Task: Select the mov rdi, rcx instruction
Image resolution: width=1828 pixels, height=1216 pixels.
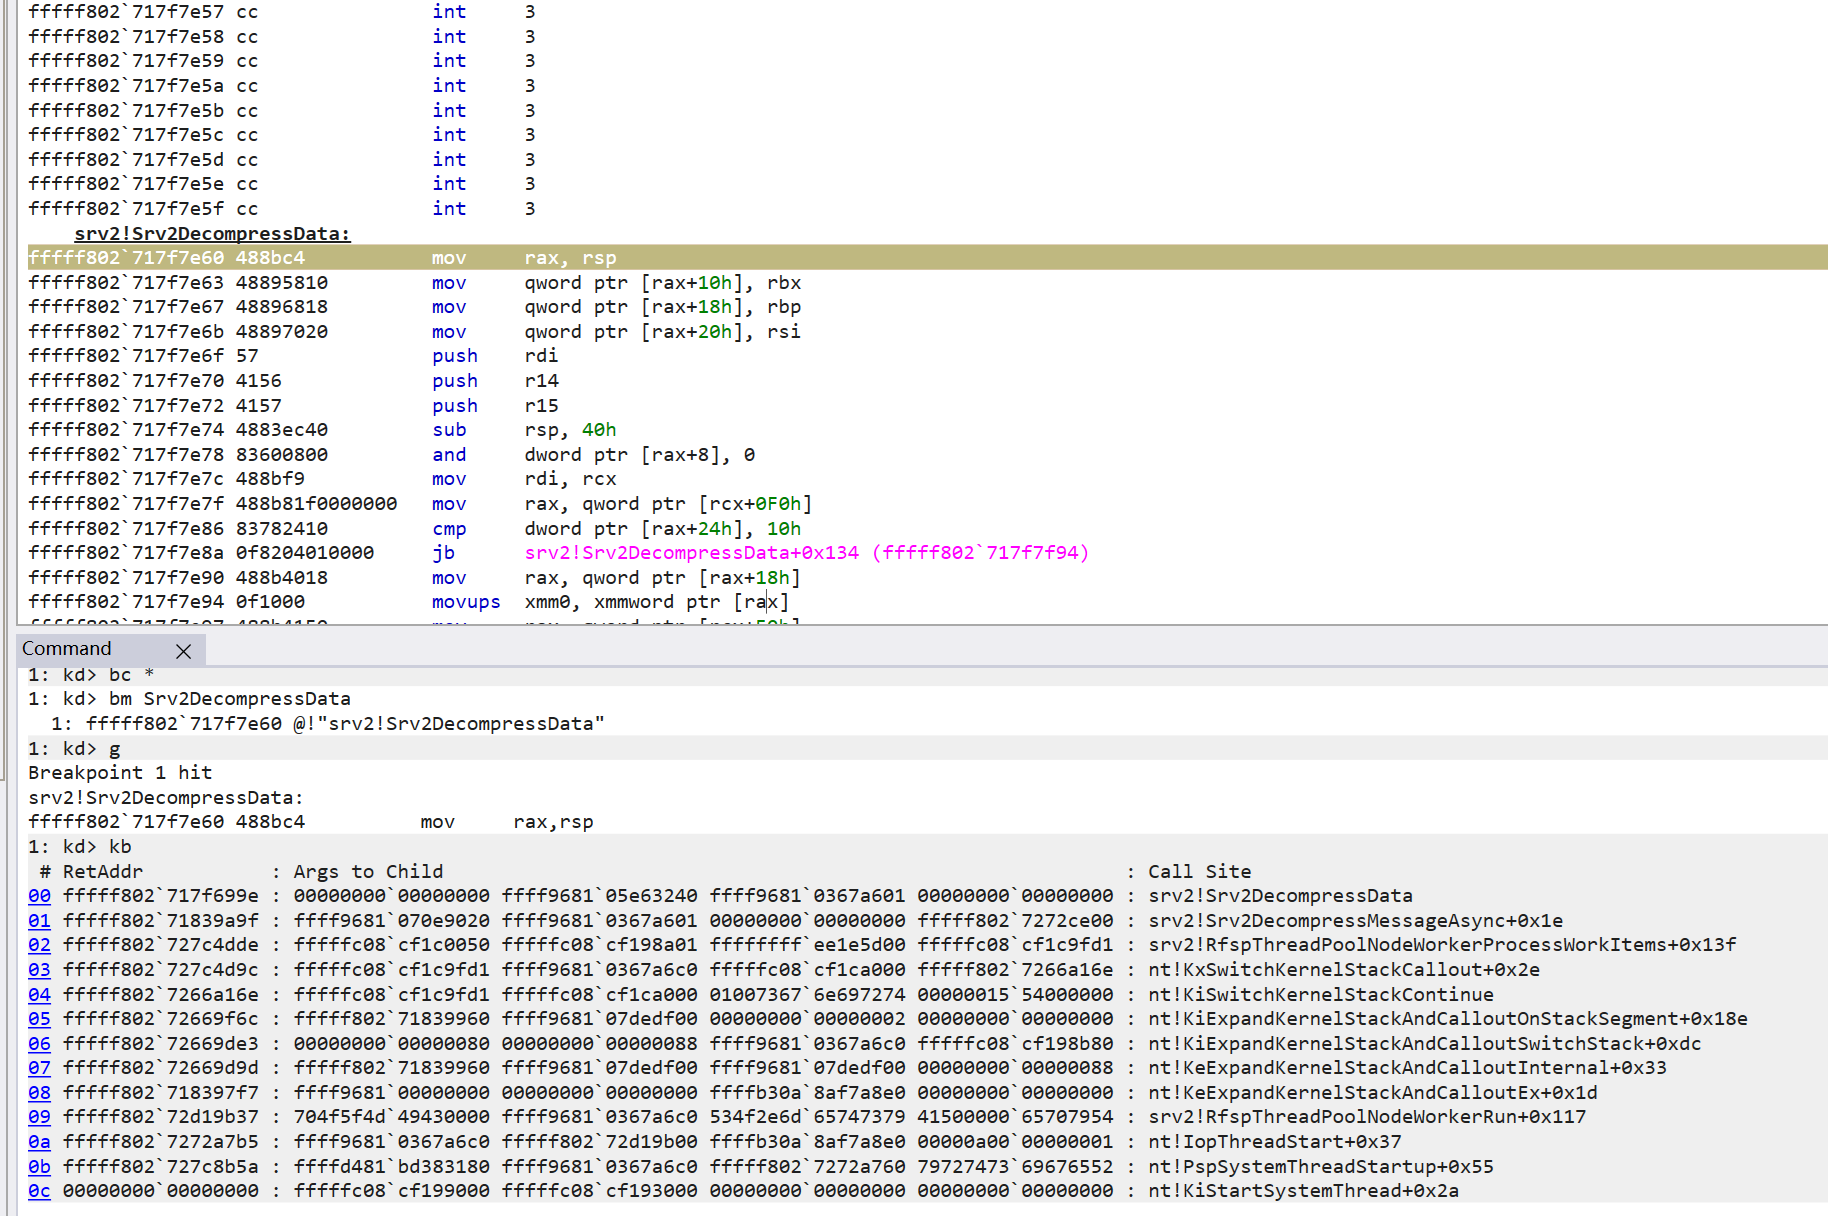Action: [x=322, y=479]
